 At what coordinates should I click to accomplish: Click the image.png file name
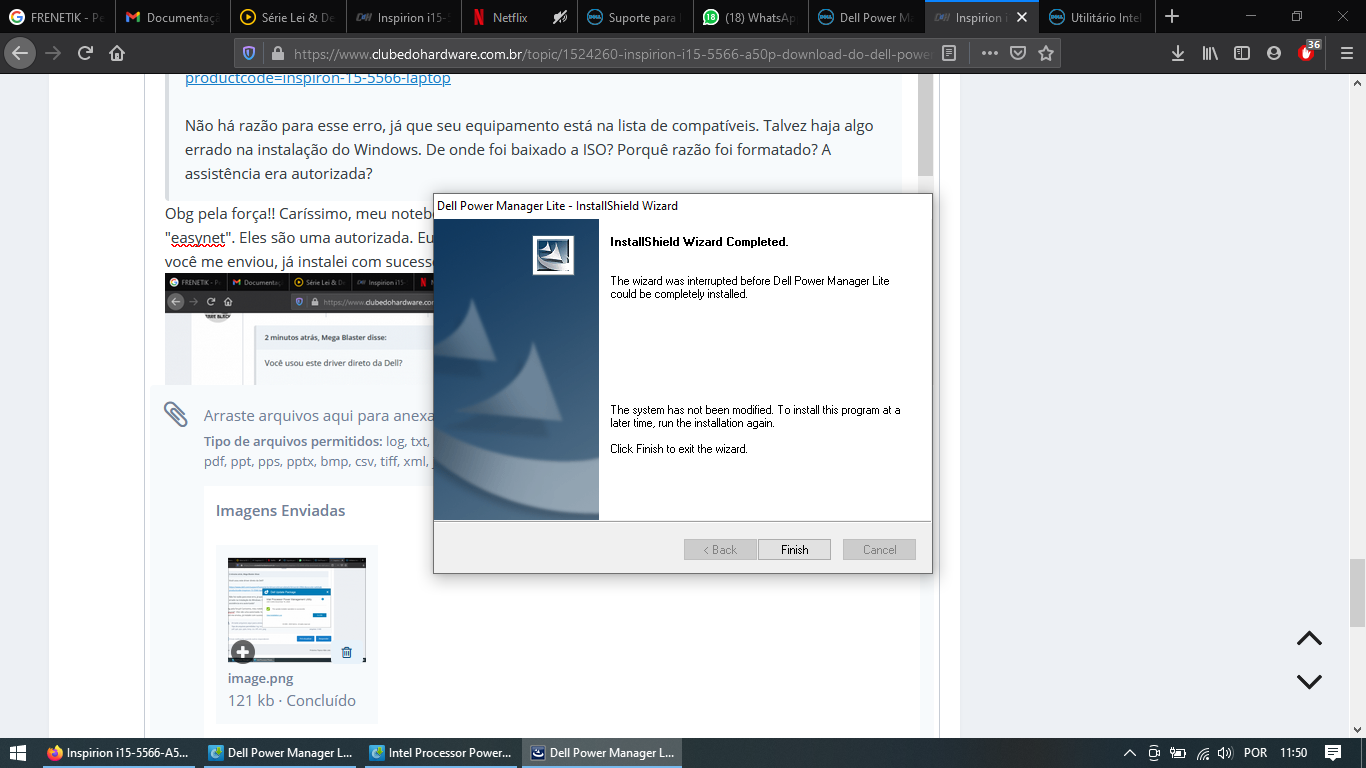261,678
